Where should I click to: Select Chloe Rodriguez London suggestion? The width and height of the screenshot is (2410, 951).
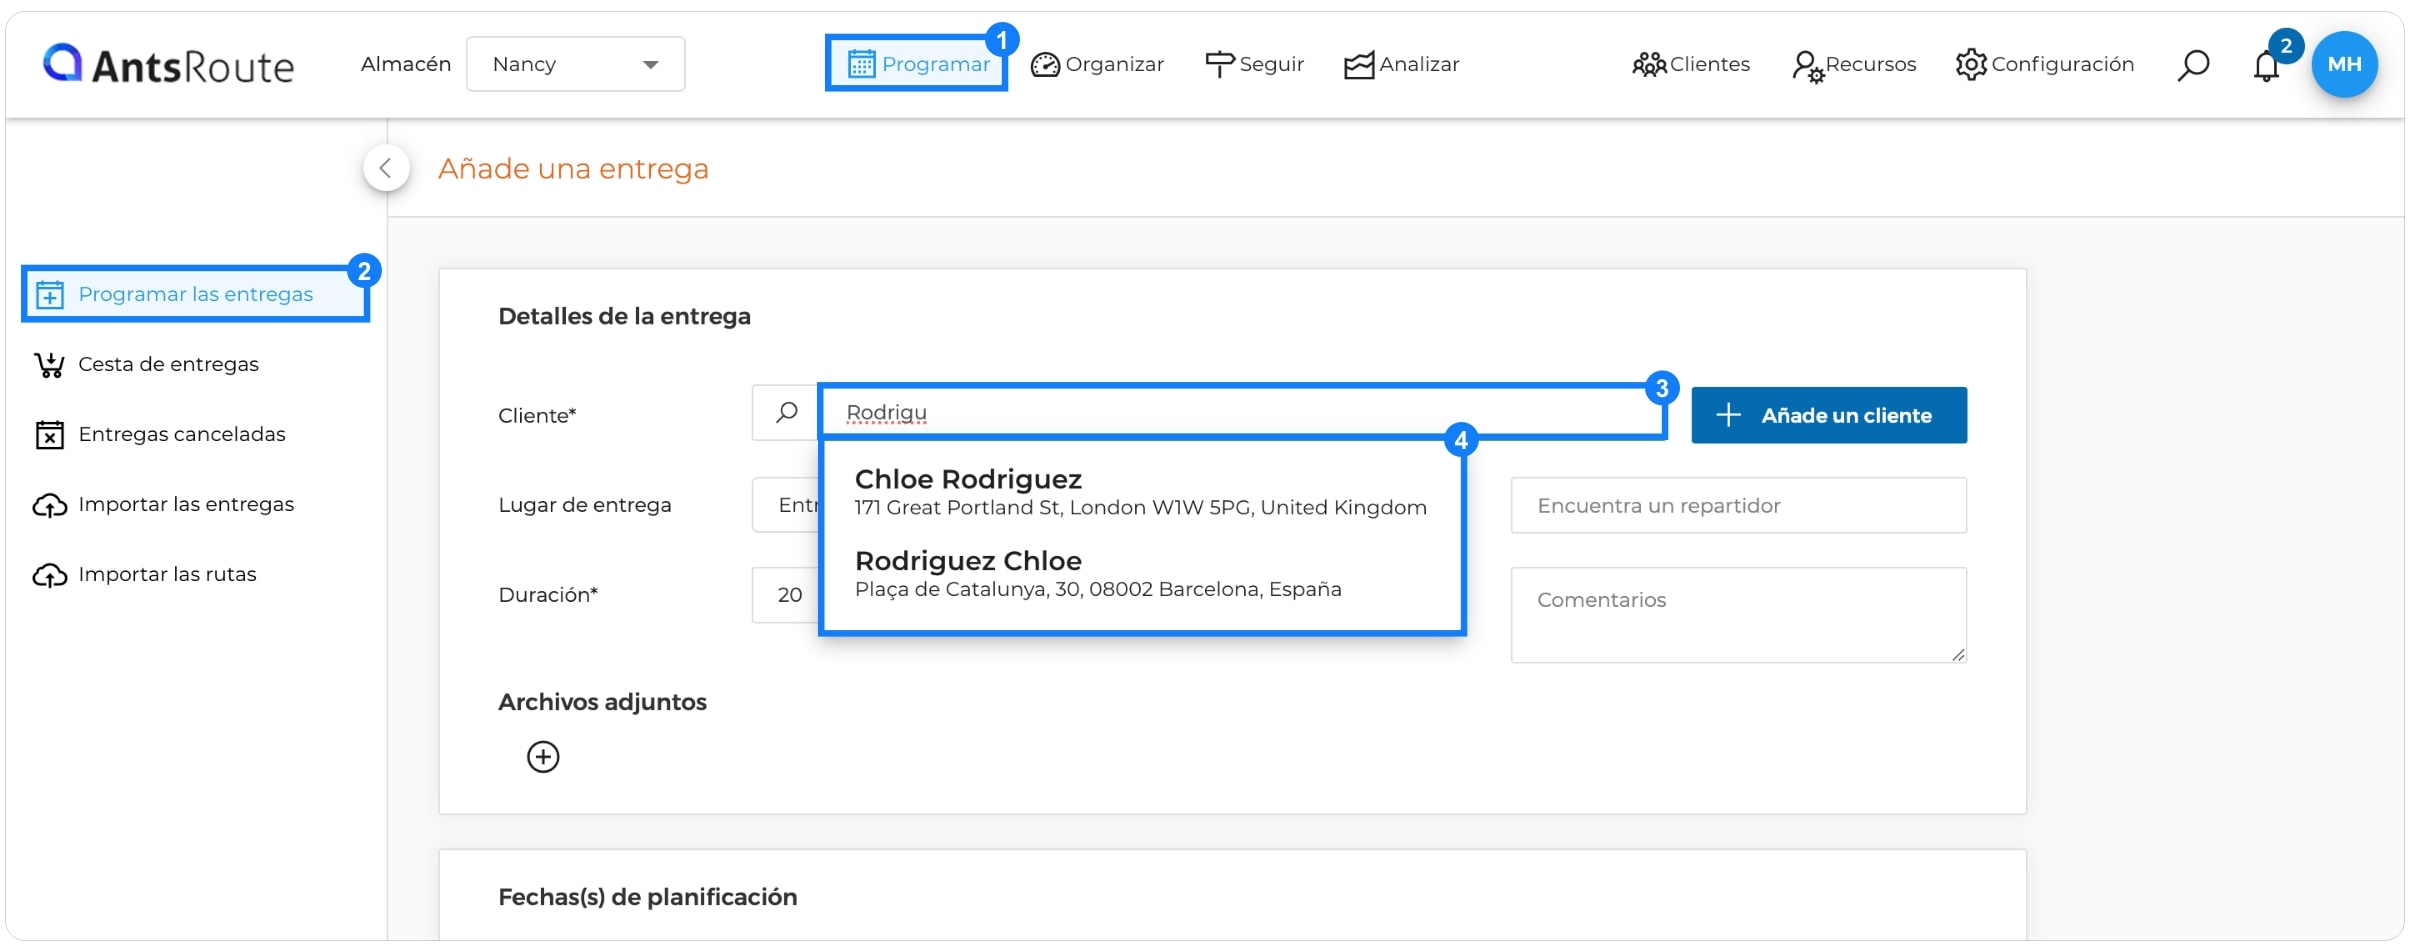pos(1141,492)
